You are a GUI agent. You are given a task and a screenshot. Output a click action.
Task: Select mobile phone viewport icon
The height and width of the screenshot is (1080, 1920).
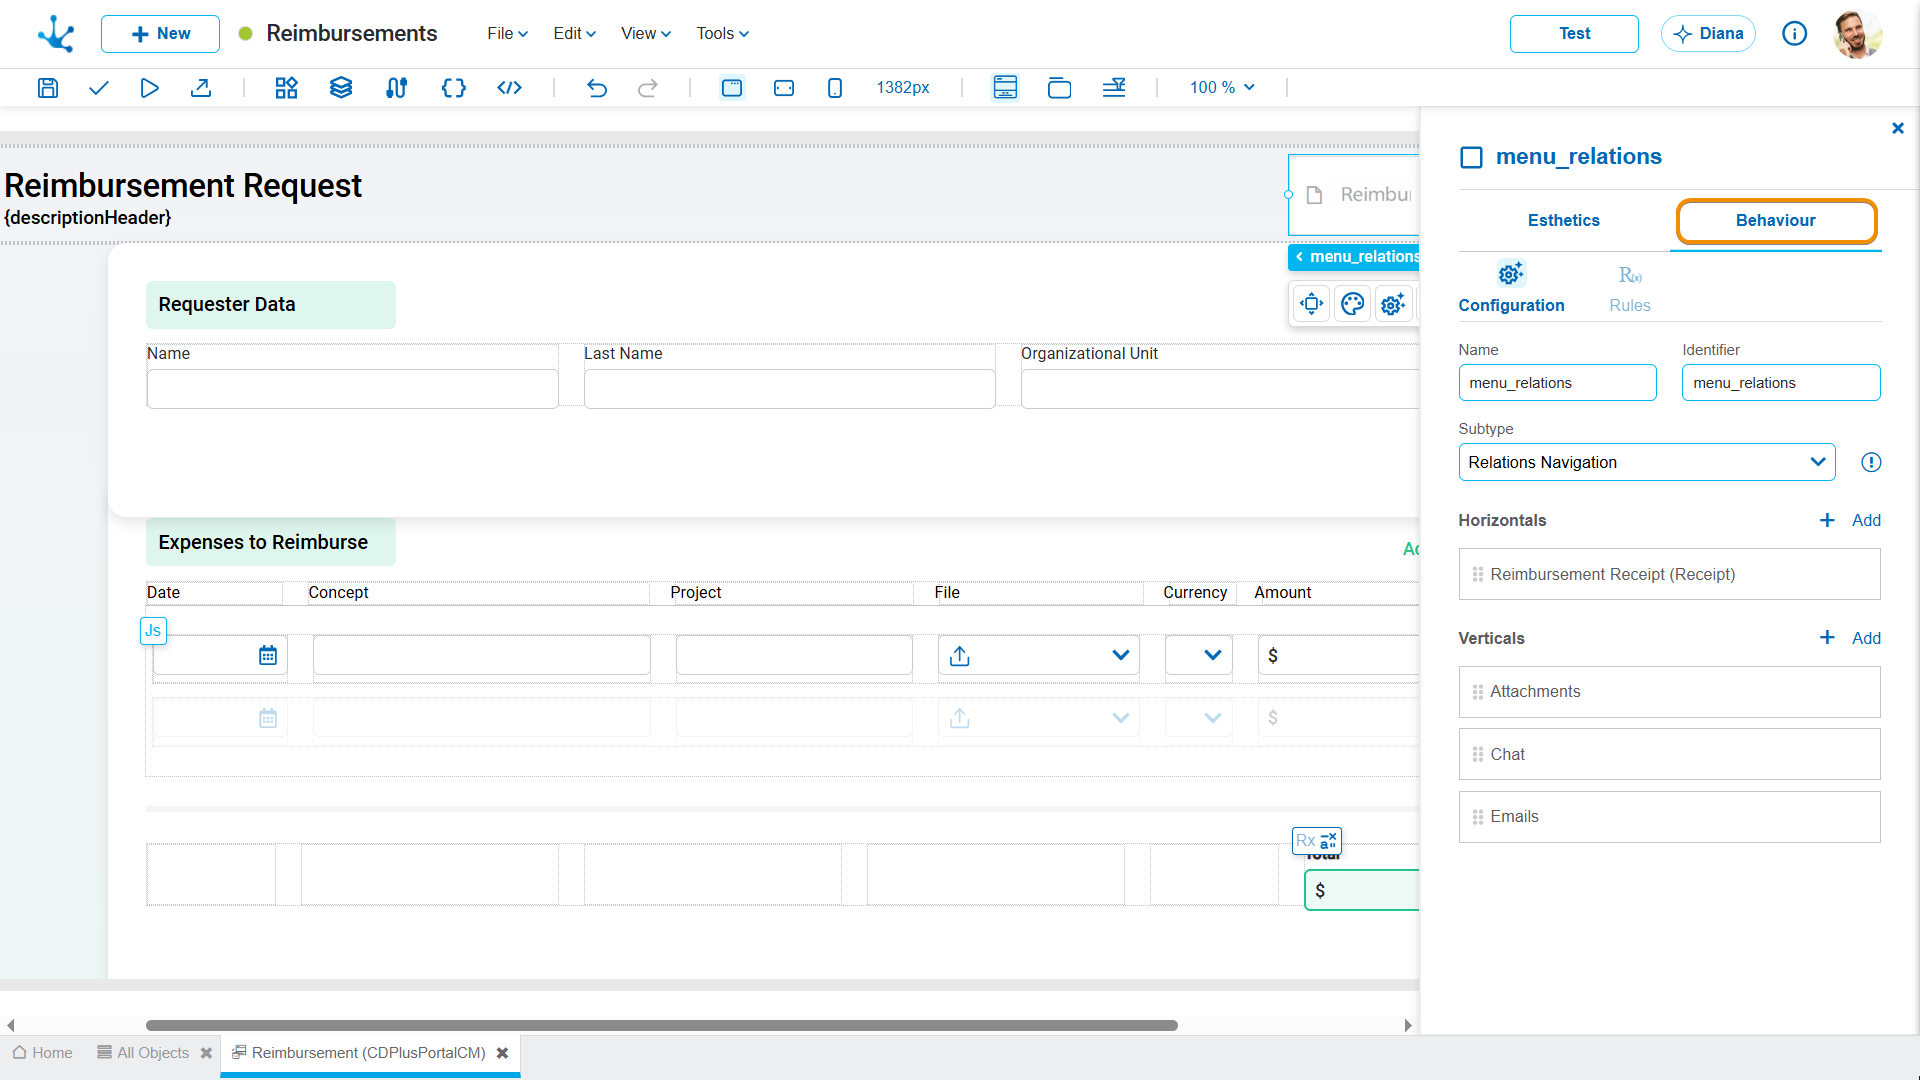tap(835, 88)
